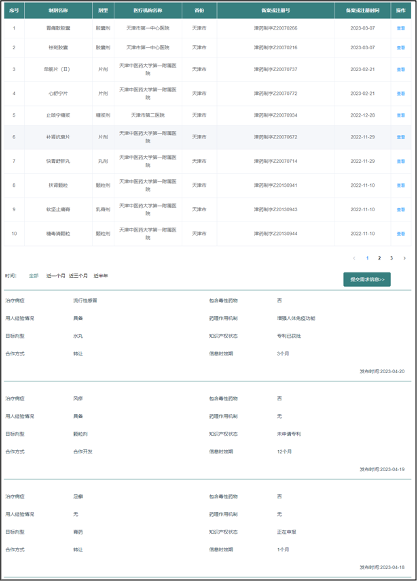The width and height of the screenshot is (417, 581).
Task: Filter time by 全部
Action: [34, 276]
